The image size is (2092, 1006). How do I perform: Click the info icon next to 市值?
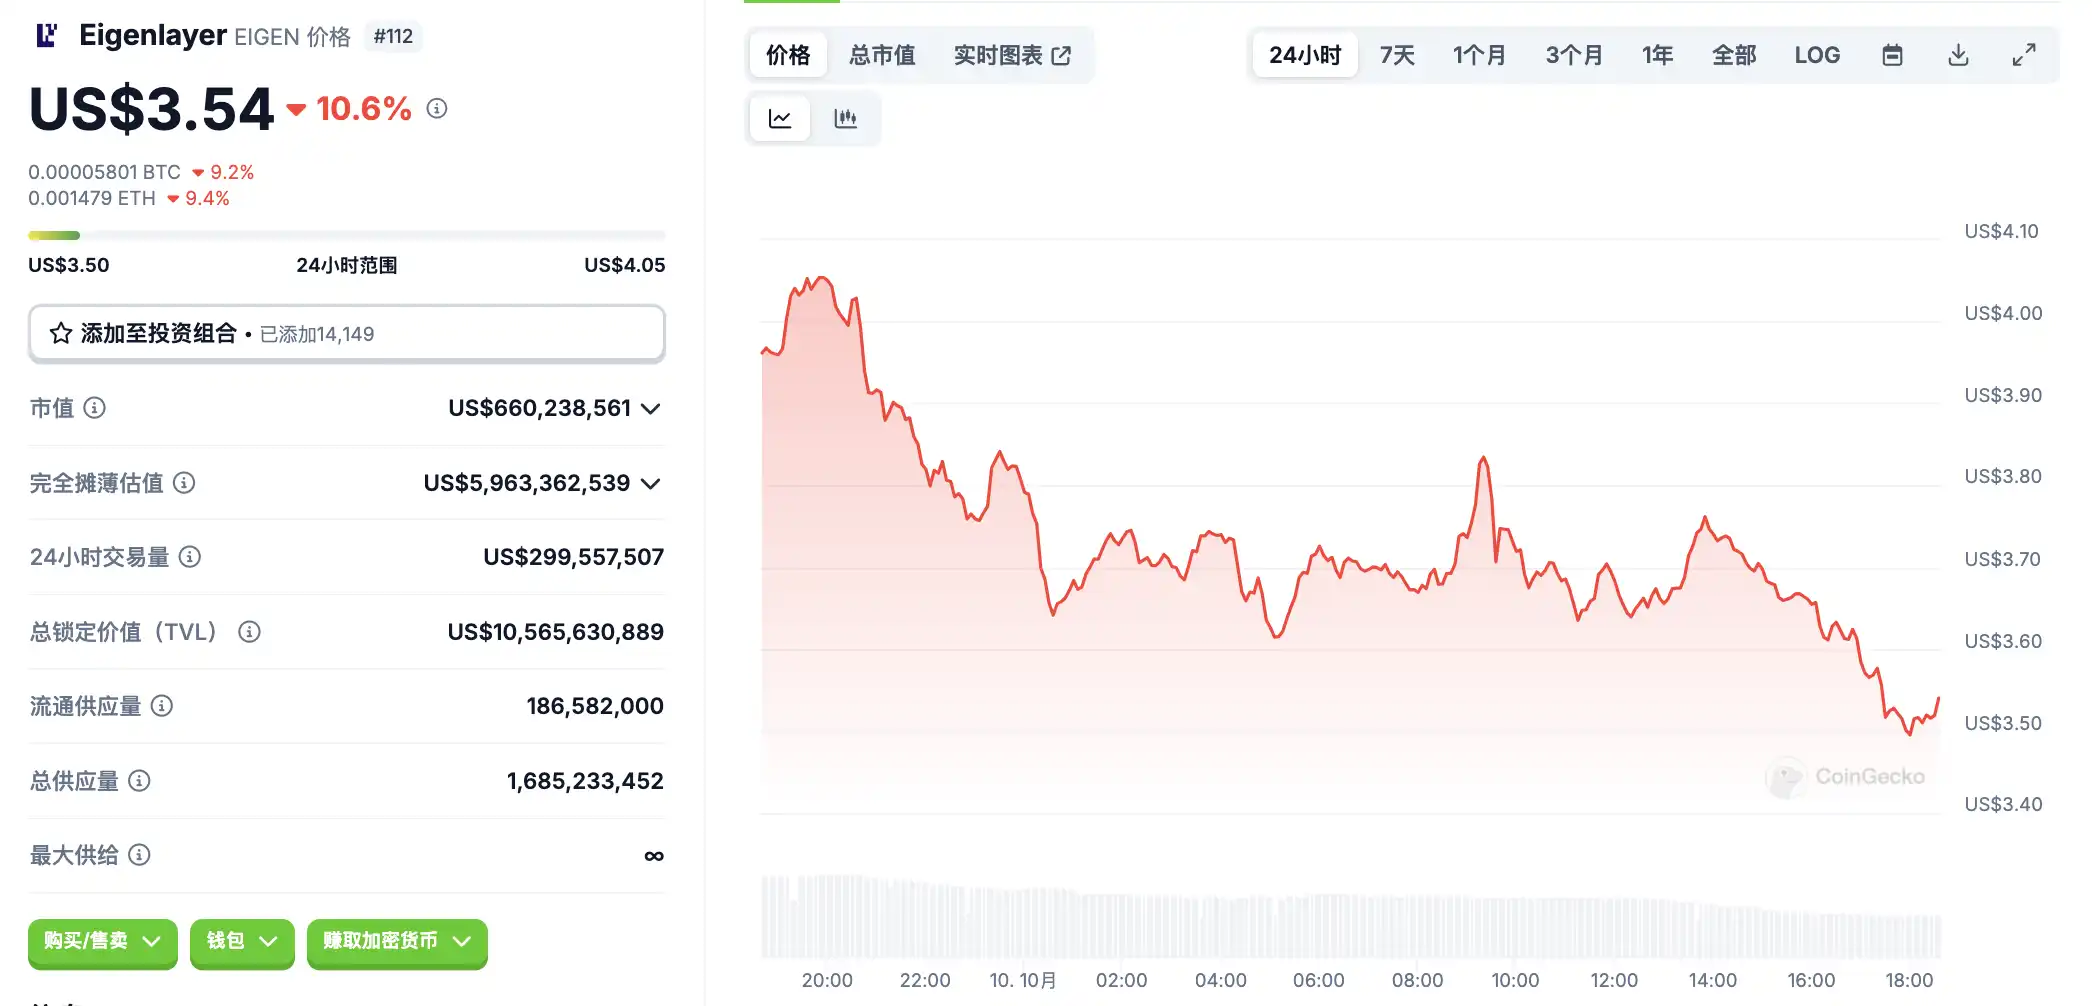95,408
